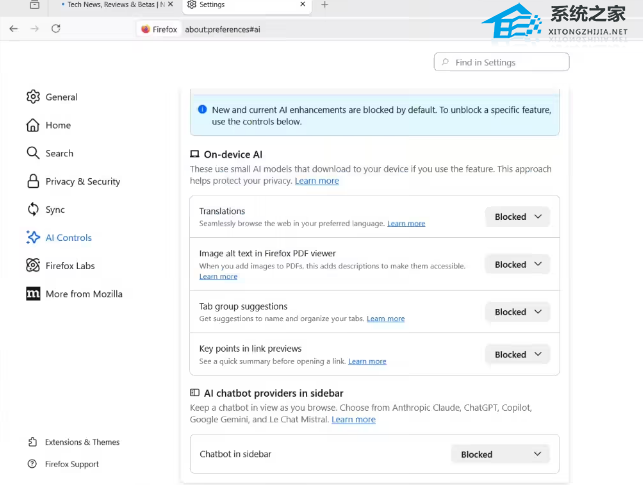The height and width of the screenshot is (485, 643).
Task: Open Learn more link for AI chatbot providers
Action: [x=353, y=419]
